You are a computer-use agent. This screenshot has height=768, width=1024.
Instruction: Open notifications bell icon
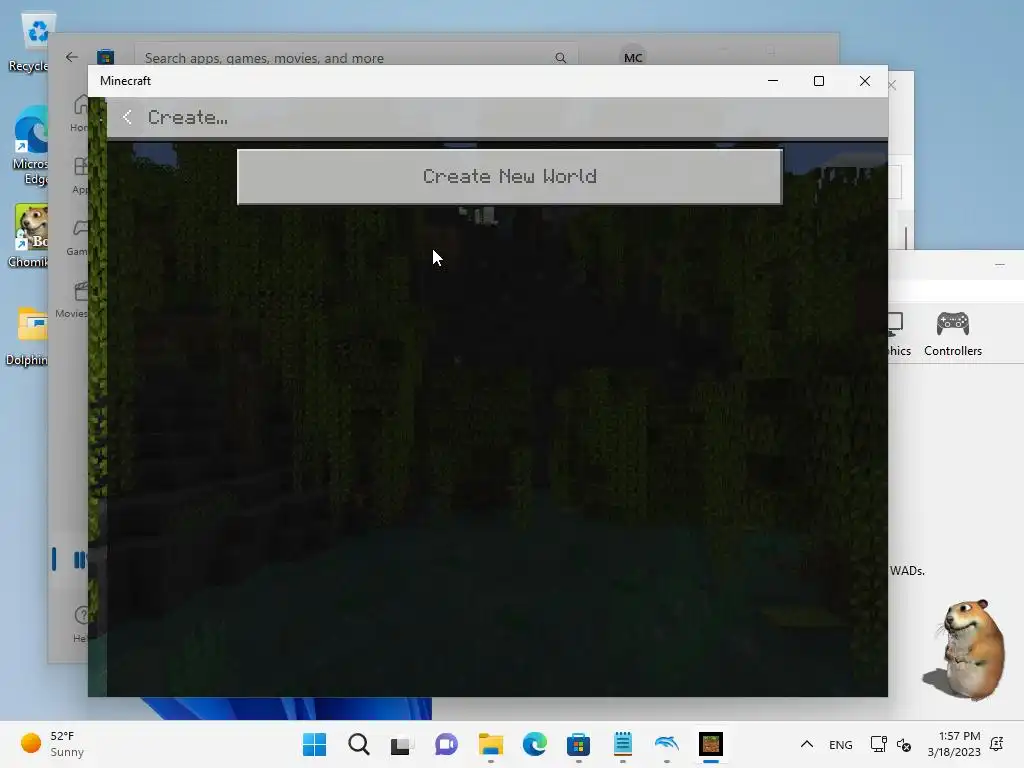(x=997, y=744)
